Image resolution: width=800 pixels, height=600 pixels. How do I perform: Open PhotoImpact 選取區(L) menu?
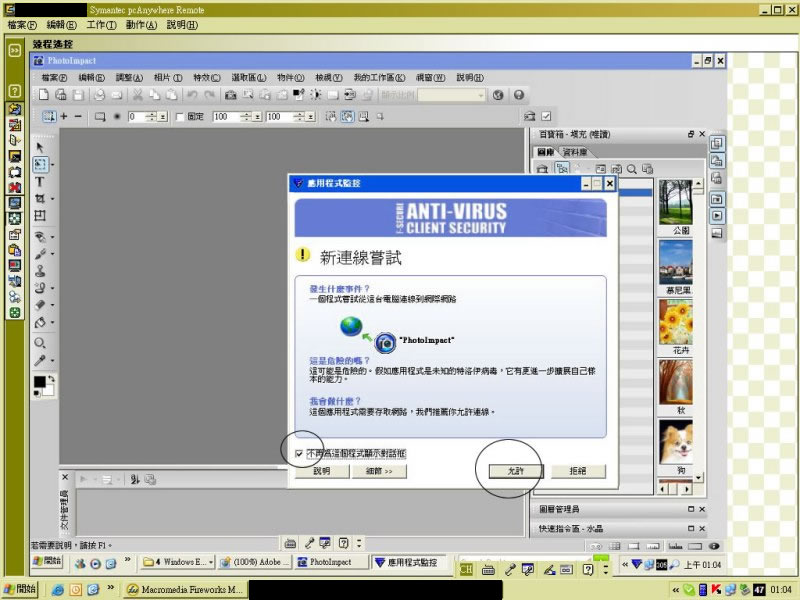(x=248, y=78)
